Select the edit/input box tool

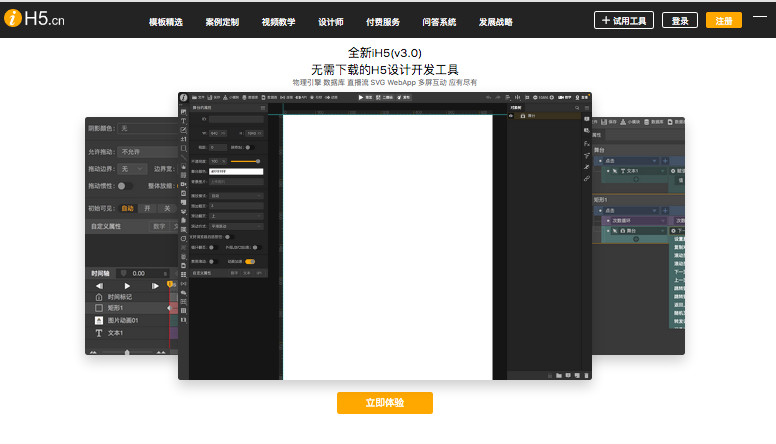[184, 130]
